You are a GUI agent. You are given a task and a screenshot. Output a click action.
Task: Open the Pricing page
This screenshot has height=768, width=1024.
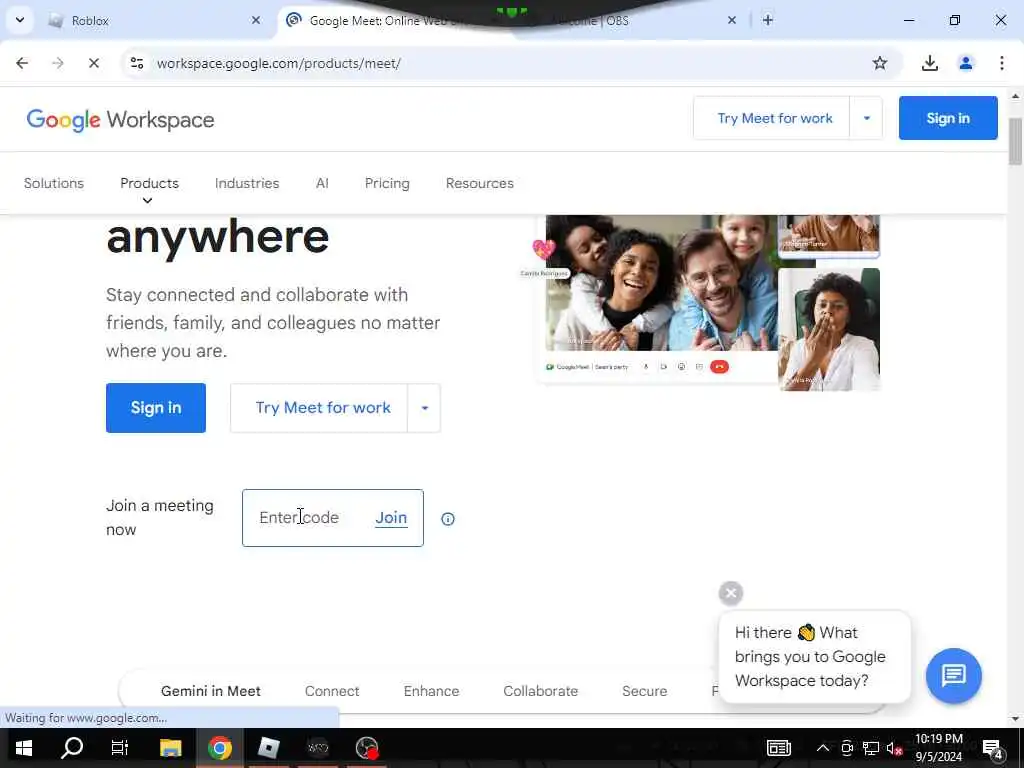coord(387,184)
